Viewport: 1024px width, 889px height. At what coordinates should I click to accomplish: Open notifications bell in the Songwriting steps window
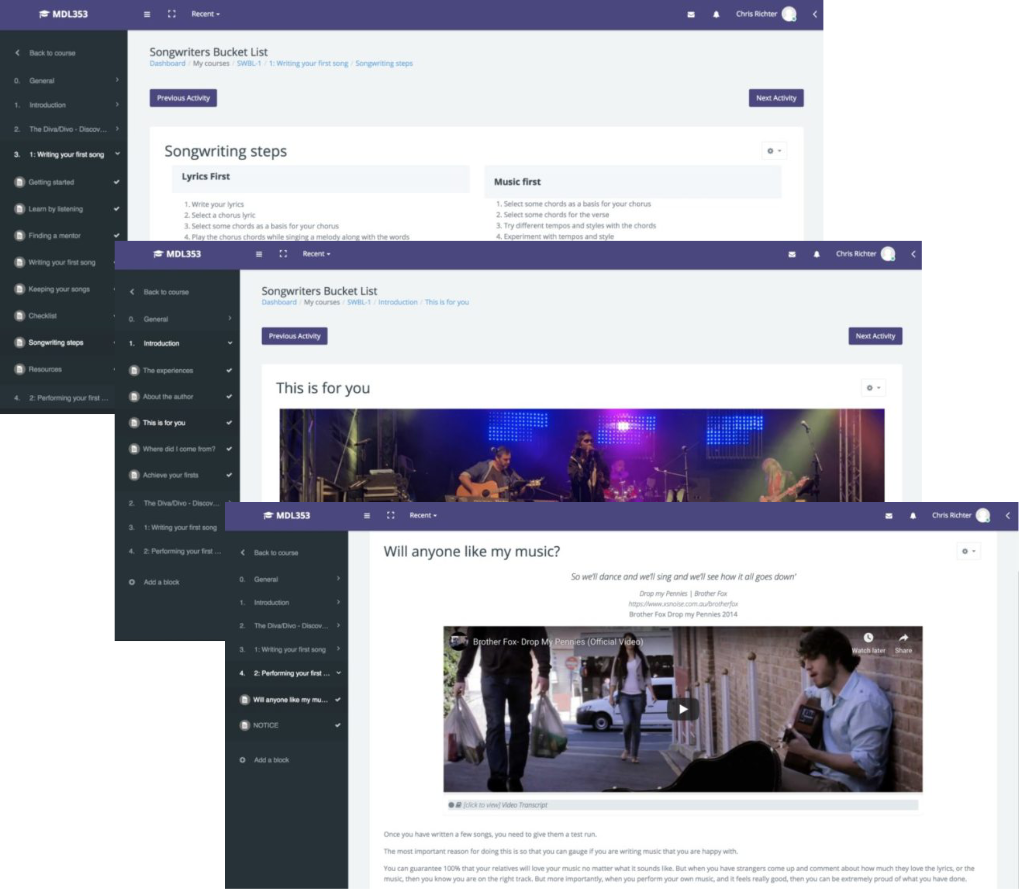coord(716,14)
